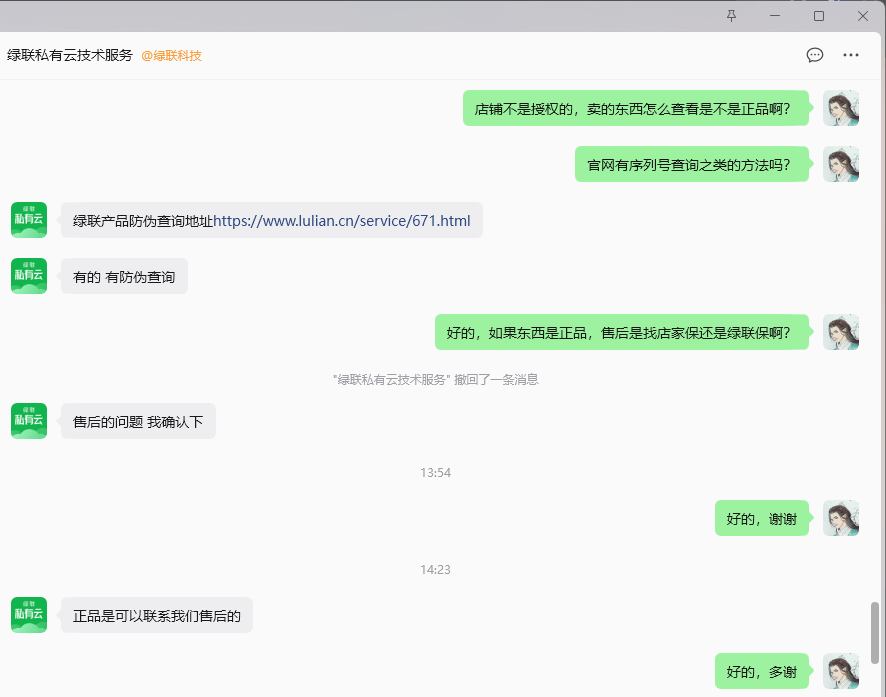886x697 pixels.
Task: Minimize the chat window
Action: click(x=775, y=16)
